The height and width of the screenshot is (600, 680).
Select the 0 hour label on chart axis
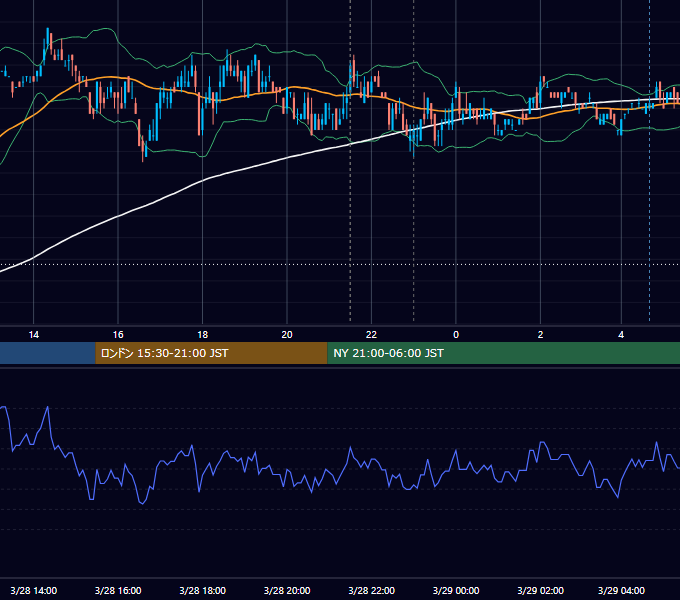456,335
